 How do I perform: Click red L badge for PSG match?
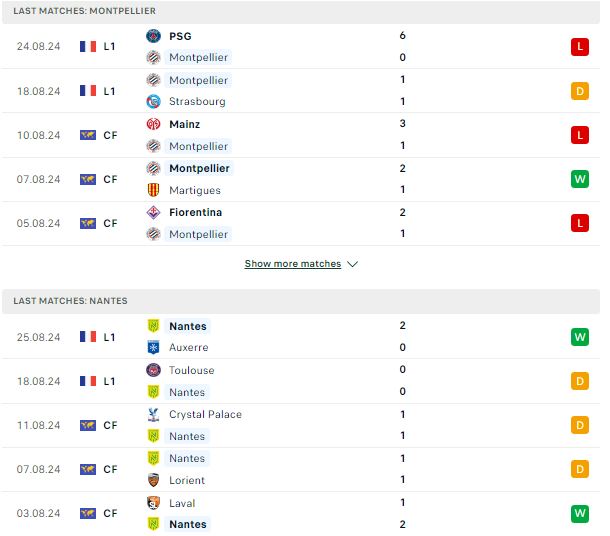coord(580,47)
